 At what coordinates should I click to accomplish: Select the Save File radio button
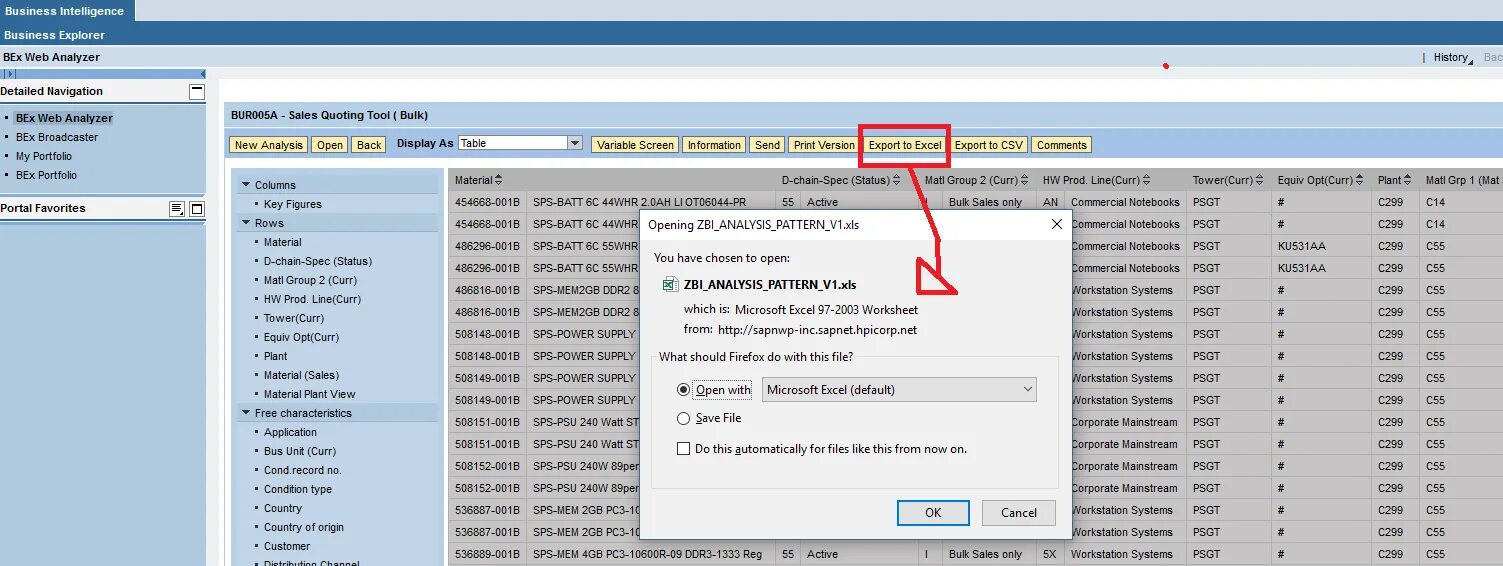pos(684,418)
